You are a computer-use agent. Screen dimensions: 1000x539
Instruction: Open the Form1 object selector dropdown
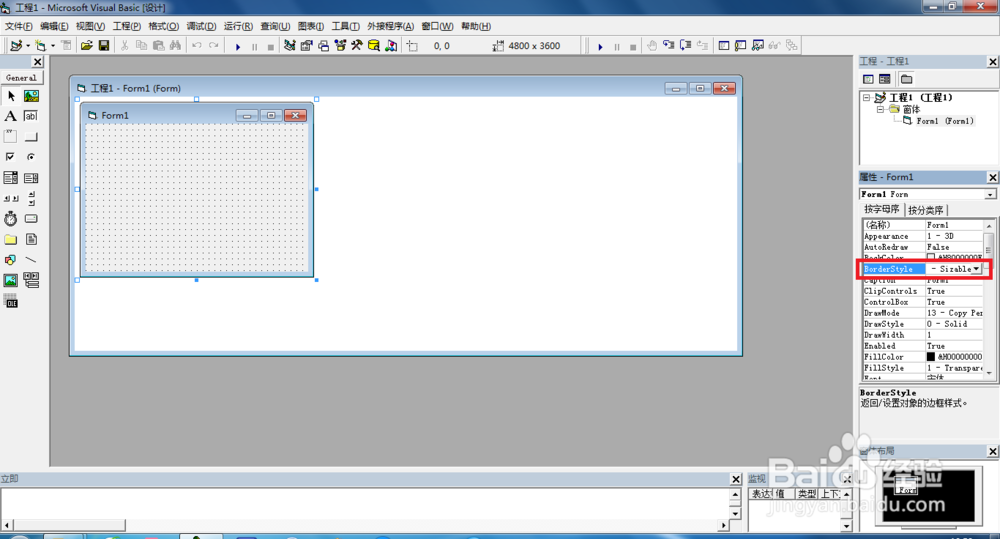[990, 195]
